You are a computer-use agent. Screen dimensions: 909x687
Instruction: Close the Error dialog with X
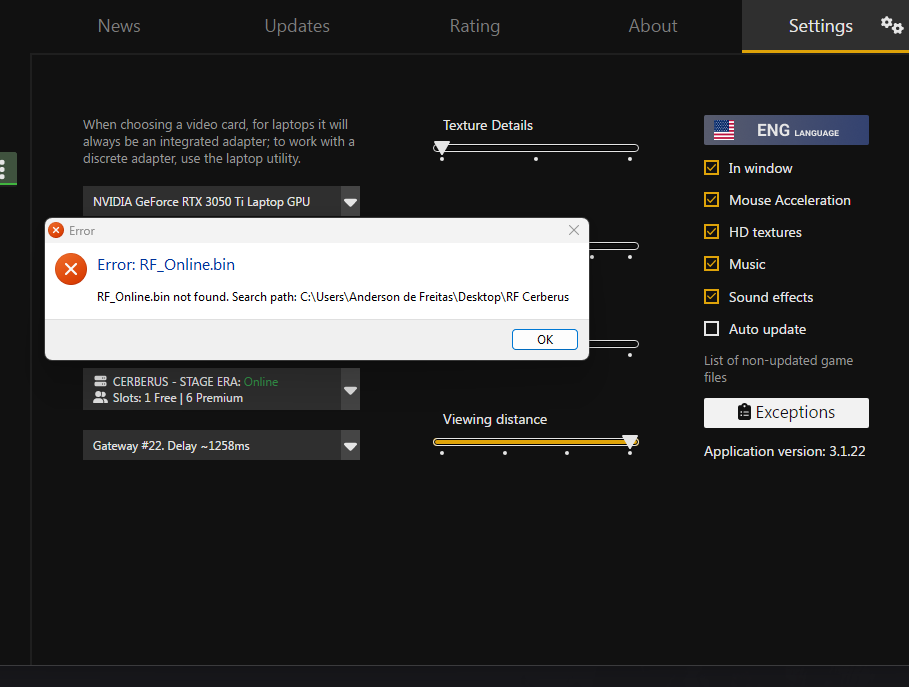[574, 230]
